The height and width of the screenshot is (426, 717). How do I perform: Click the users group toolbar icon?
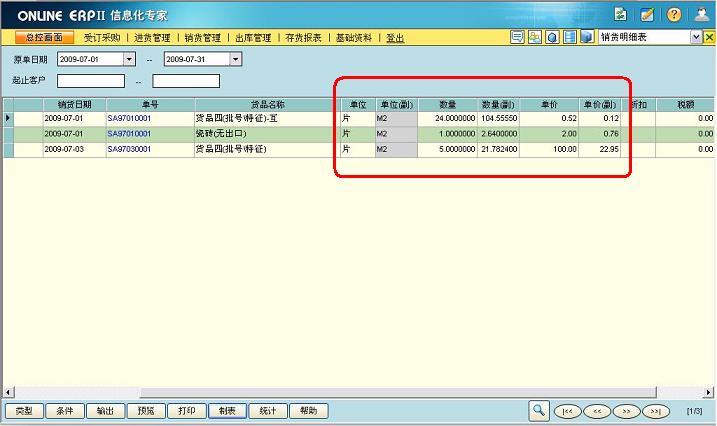535,37
